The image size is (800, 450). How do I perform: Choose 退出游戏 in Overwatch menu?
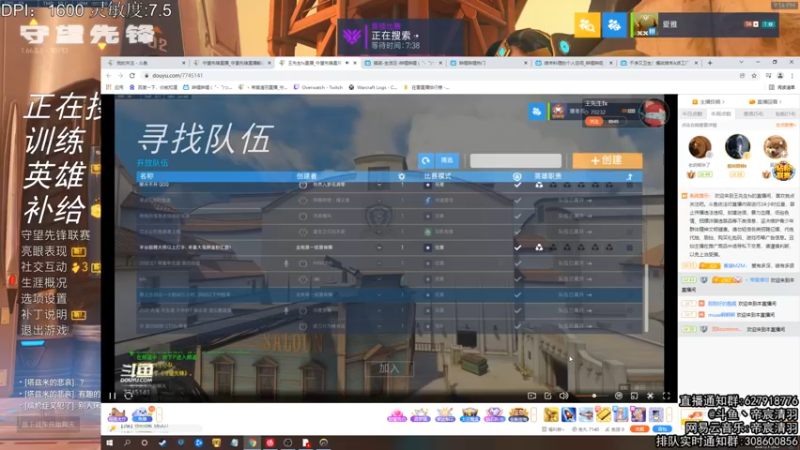[x=44, y=330]
